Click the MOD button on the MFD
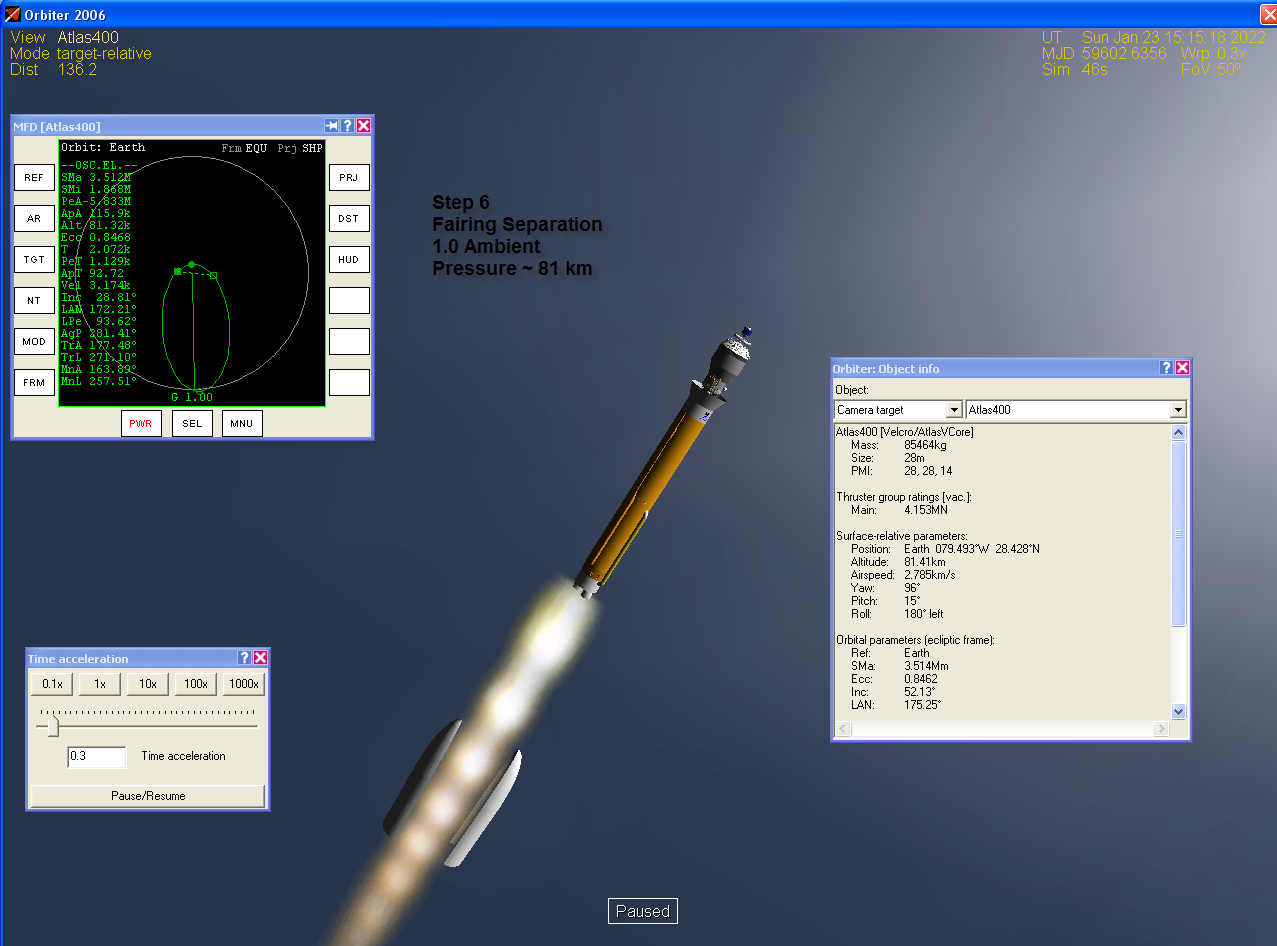Screen dimensions: 1277x946 [x=34, y=341]
